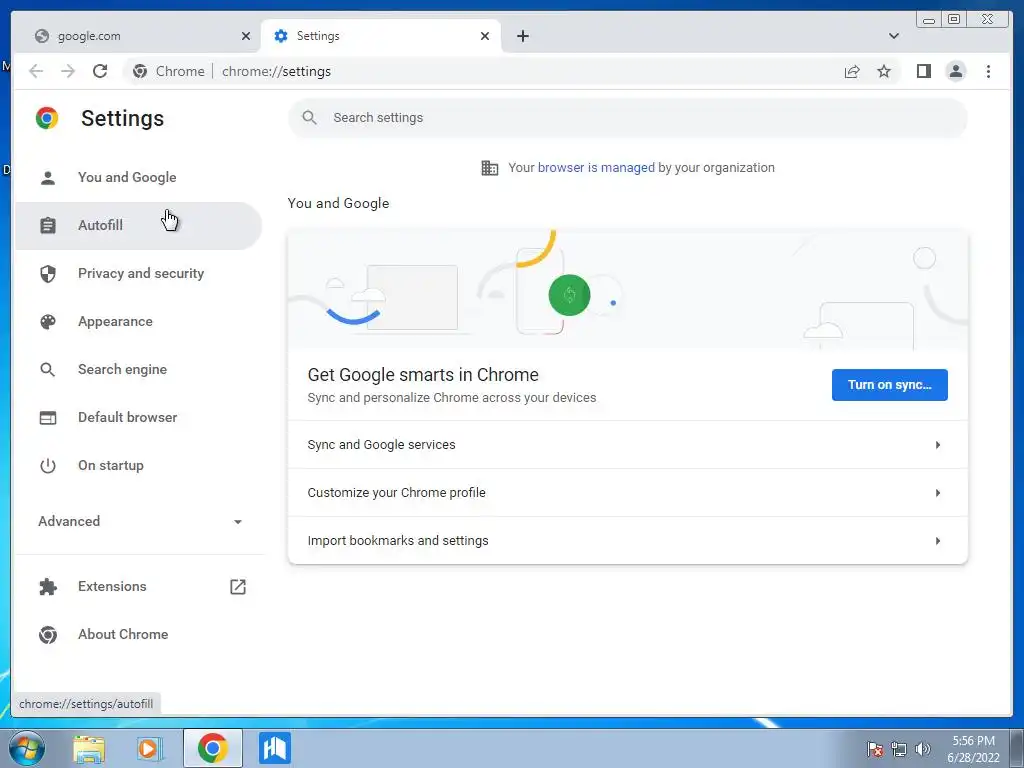Open About Chrome
The height and width of the screenshot is (768, 1024).
click(x=139, y=635)
